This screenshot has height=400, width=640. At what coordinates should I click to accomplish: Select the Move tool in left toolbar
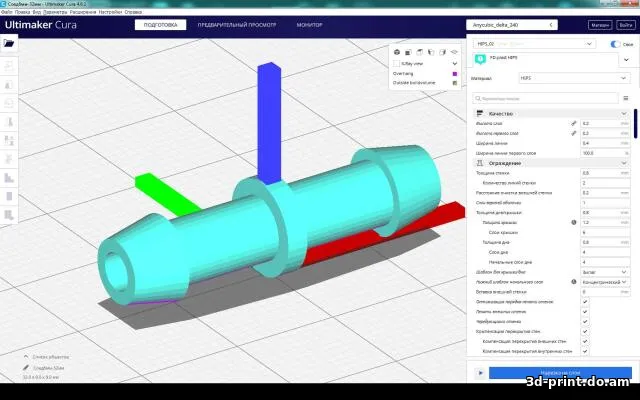tap(9, 66)
